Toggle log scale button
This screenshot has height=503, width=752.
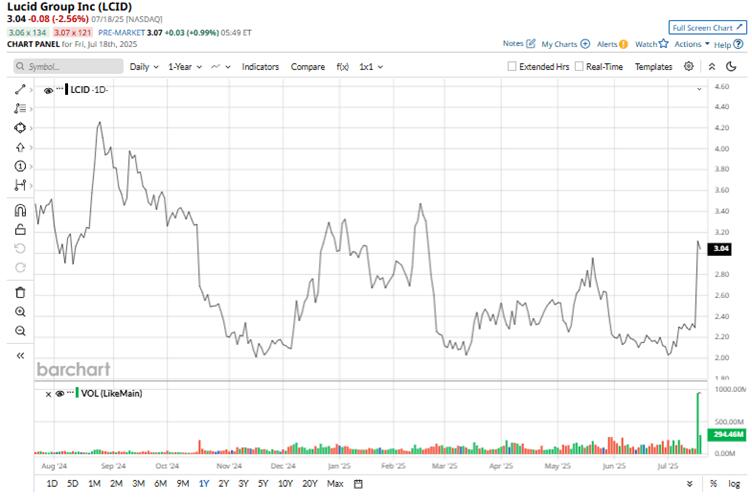tap(734, 484)
